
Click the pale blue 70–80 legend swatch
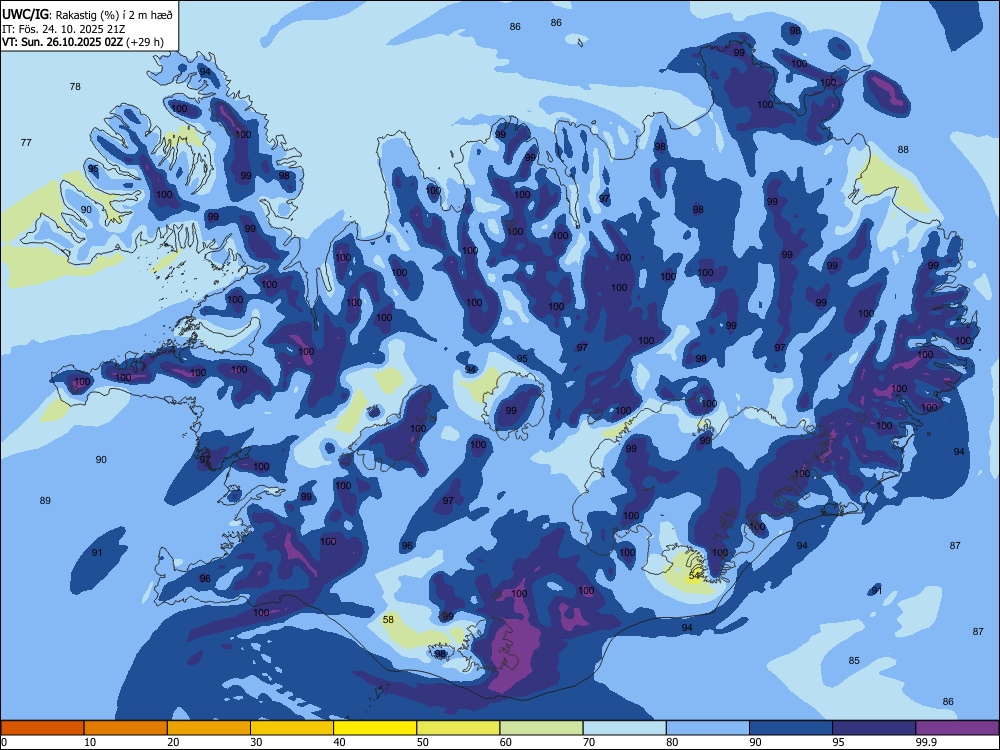pos(624,728)
